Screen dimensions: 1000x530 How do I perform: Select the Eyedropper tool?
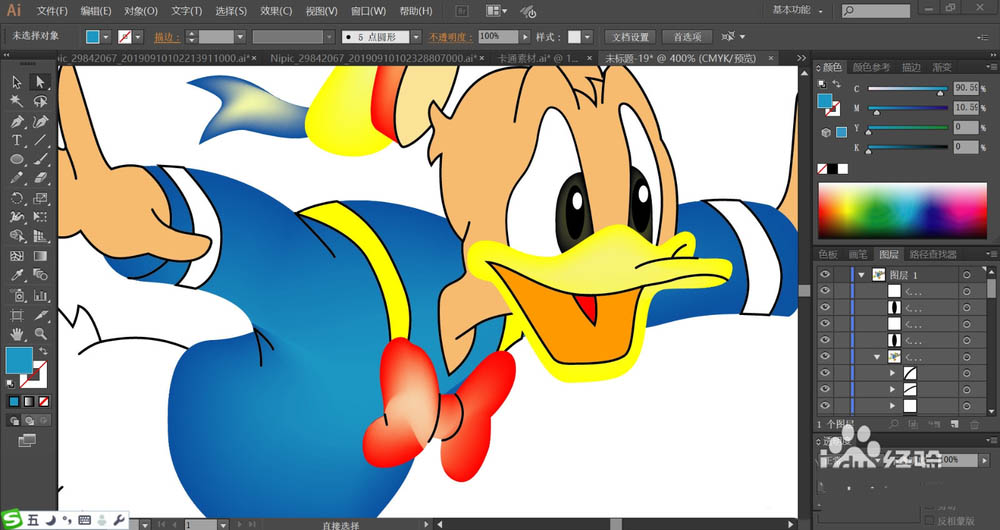[x=17, y=276]
